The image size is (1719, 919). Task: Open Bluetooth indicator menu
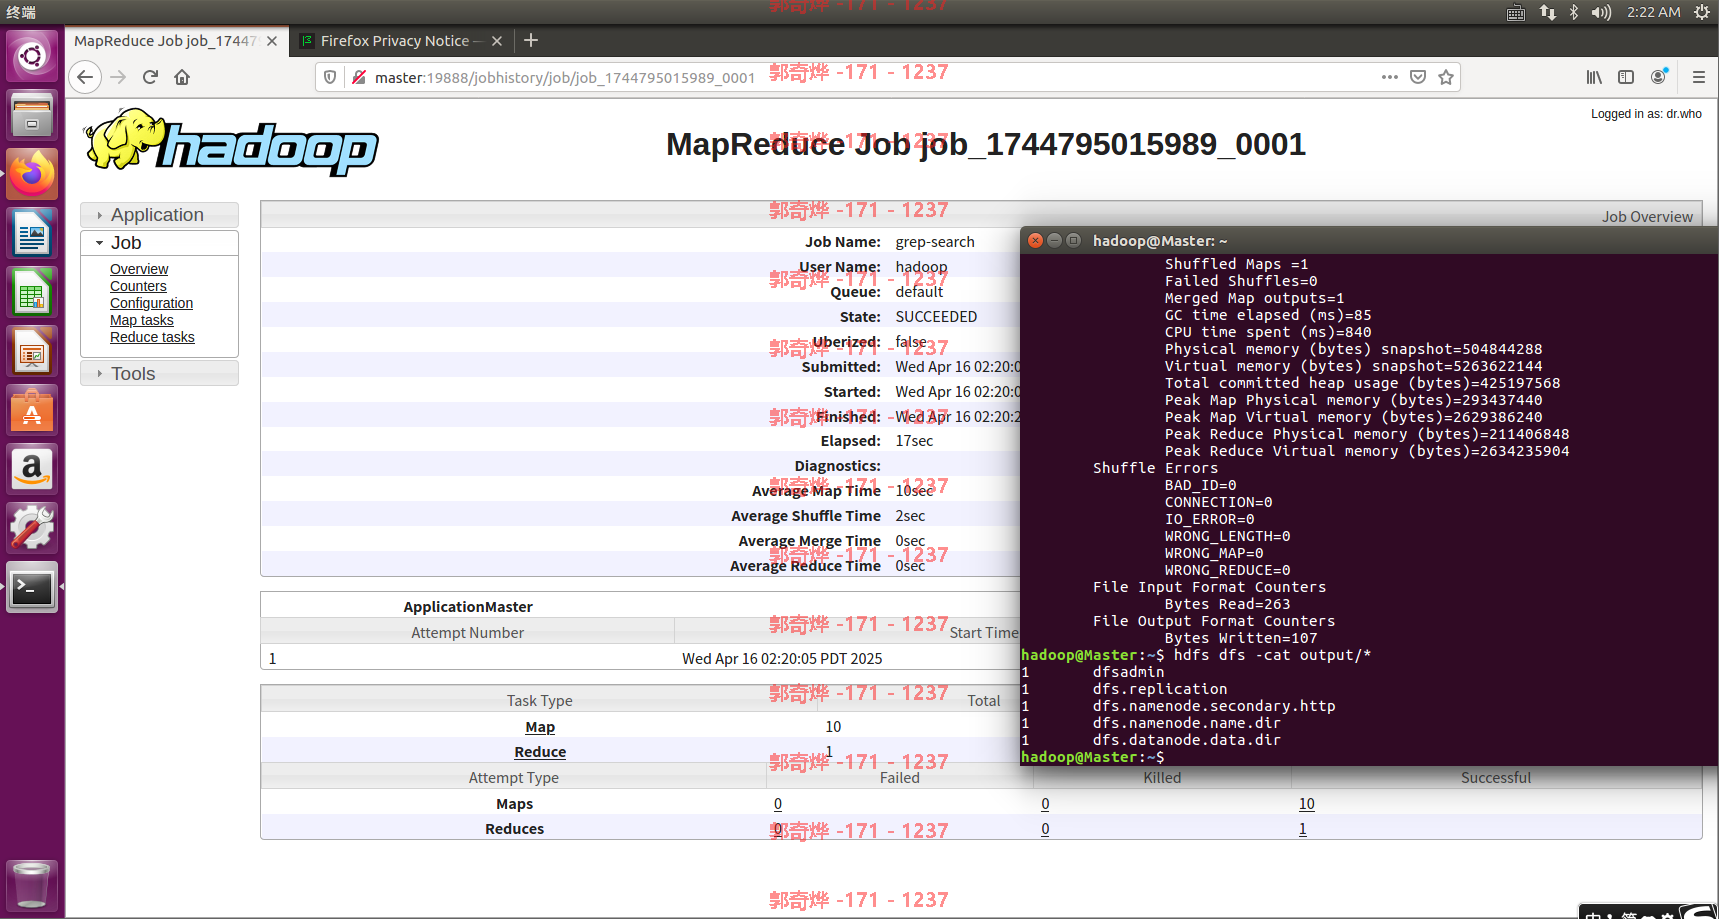1574,12
